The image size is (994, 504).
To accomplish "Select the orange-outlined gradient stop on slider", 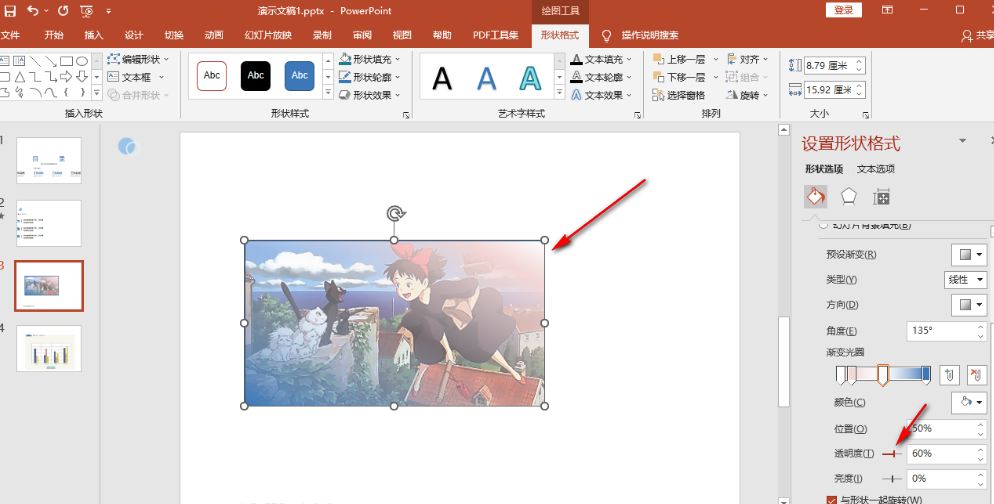I will pyautogui.click(x=882, y=375).
